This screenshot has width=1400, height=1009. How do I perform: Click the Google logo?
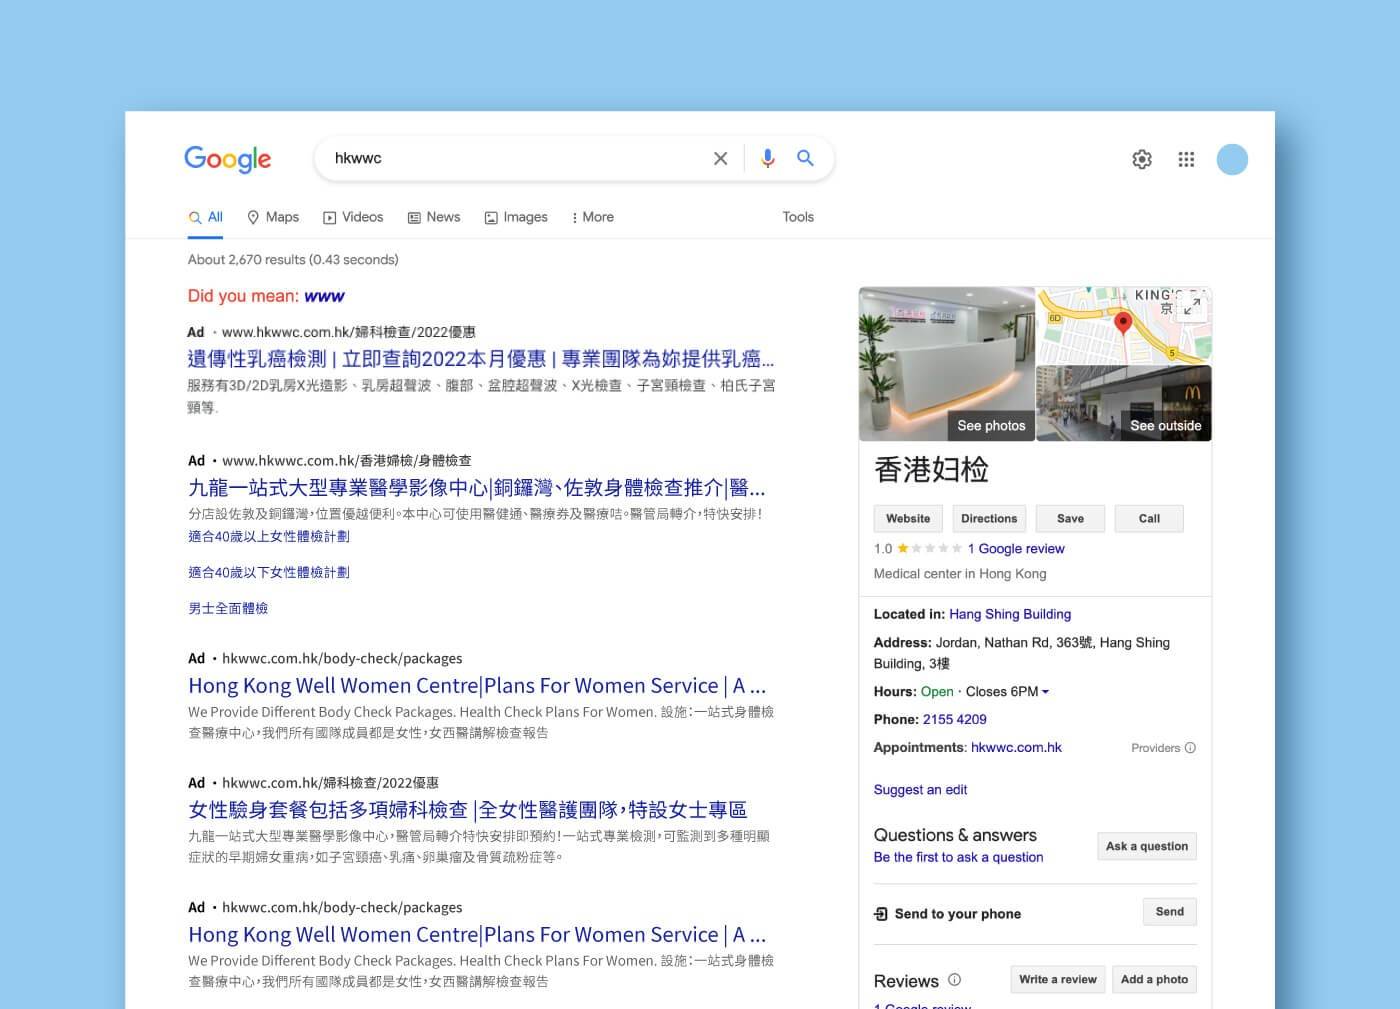pos(227,159)
